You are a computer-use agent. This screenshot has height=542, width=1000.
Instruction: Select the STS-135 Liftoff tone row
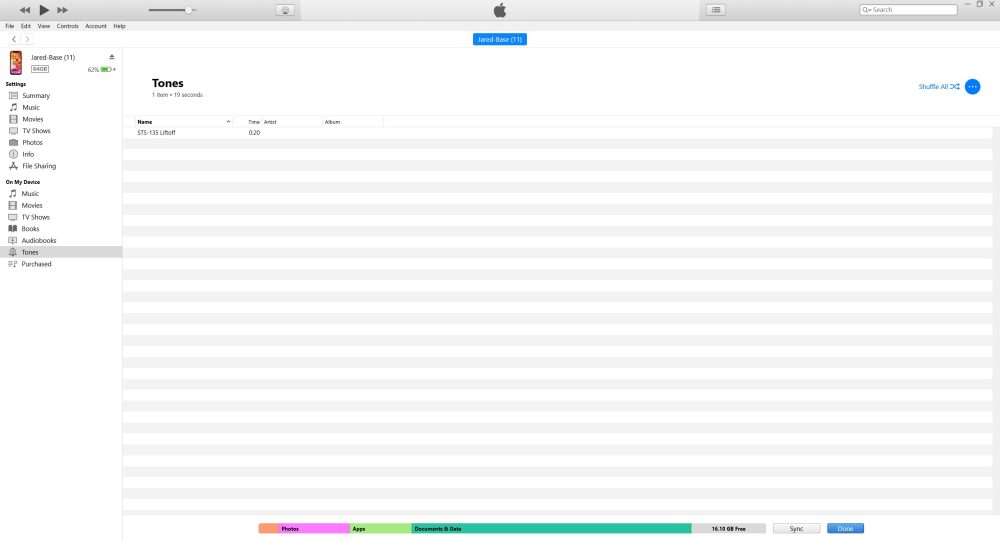tap(558, 133)
